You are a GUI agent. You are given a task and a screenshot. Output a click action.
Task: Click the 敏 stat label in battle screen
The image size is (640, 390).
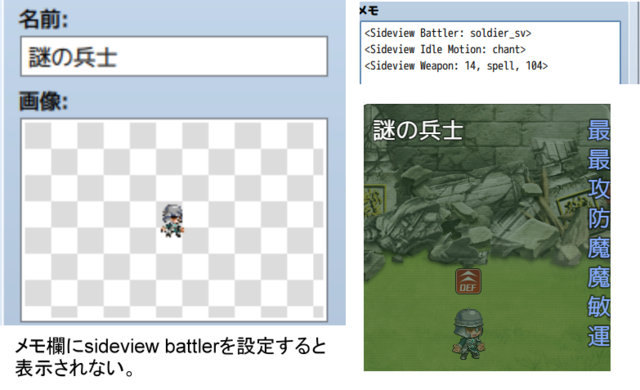(x=599, y=307)
